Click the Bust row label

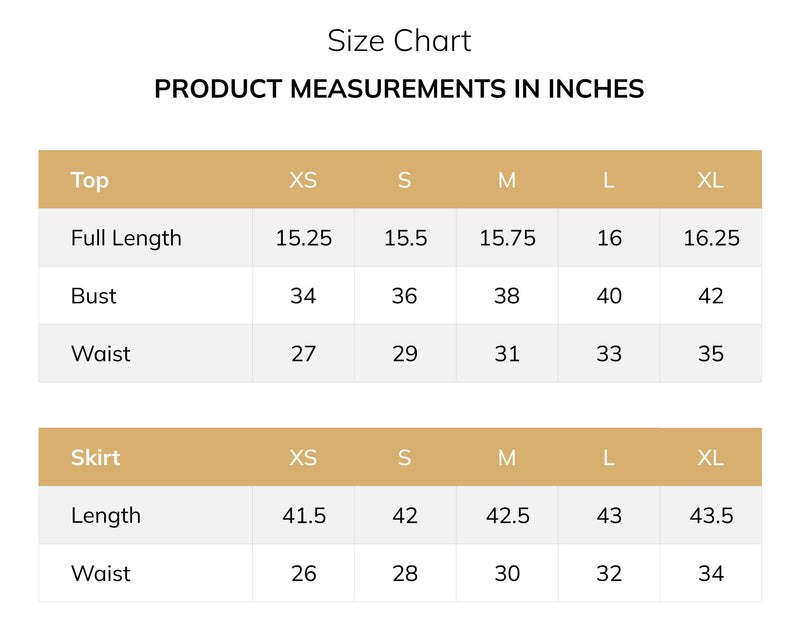click(x=94, y=295)
